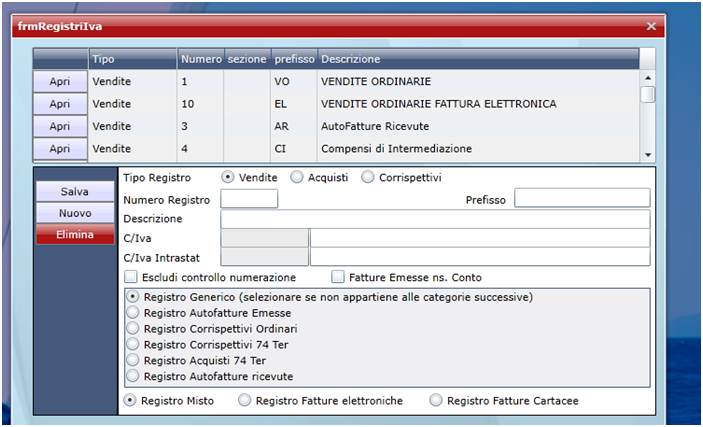
Task: Close the frmRegistriIva window
Action: coord(651,26)
